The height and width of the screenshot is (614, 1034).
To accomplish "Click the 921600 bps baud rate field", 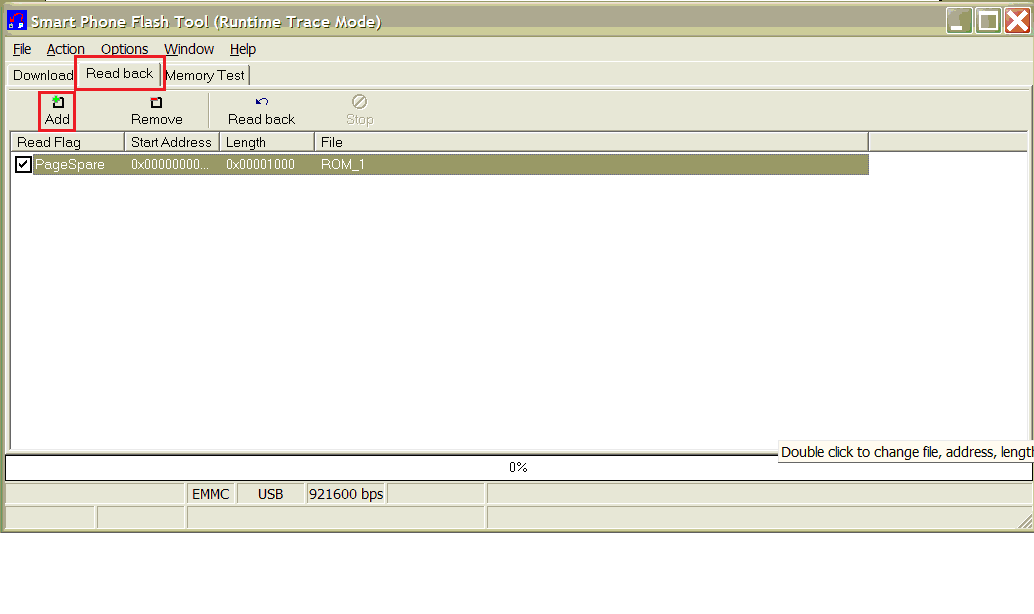I will [x=346, y=494].
